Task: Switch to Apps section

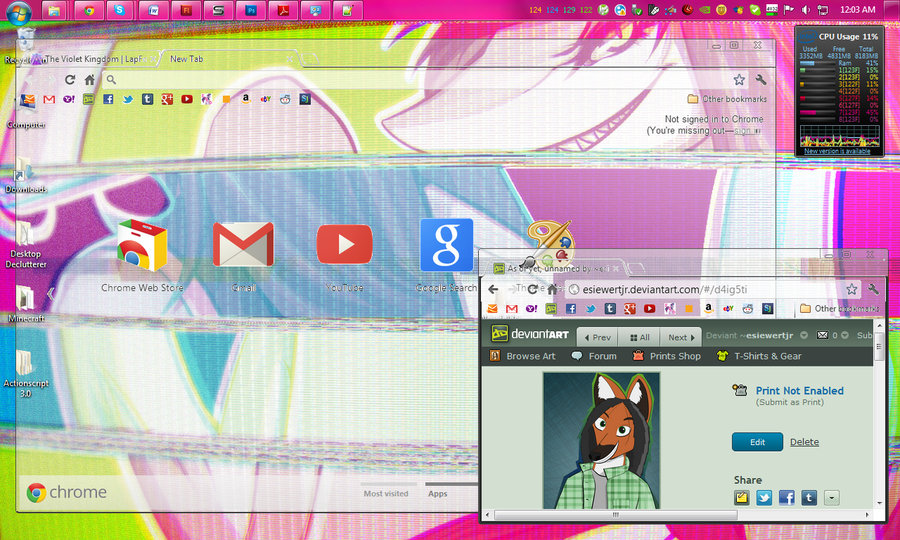Action: click(437, 494)
